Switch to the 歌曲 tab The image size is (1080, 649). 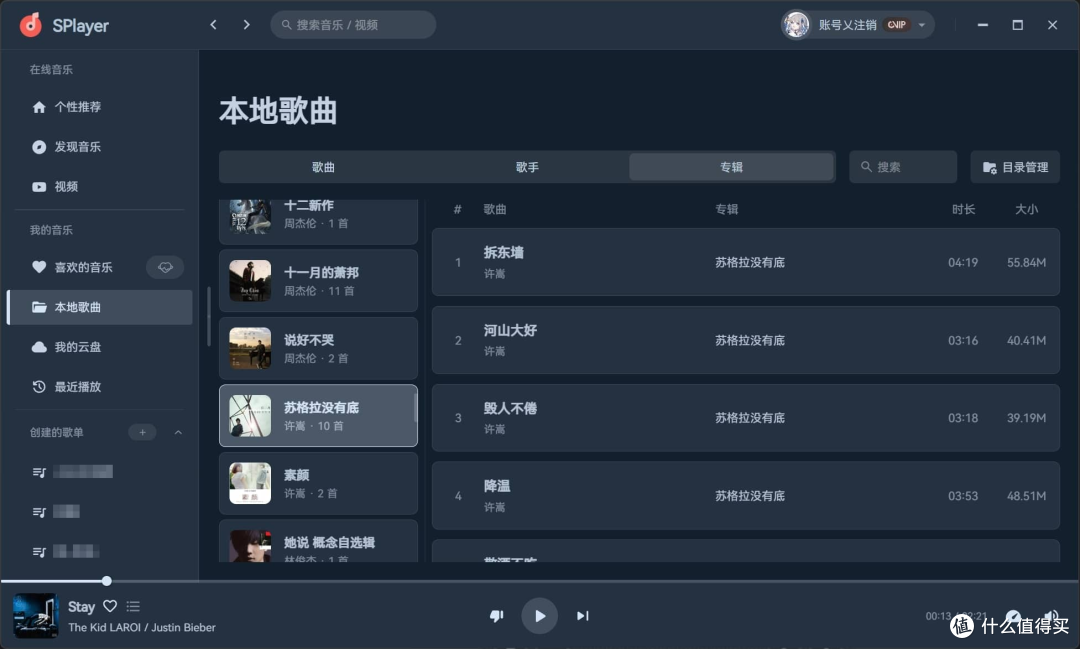[x=323, y=167]
